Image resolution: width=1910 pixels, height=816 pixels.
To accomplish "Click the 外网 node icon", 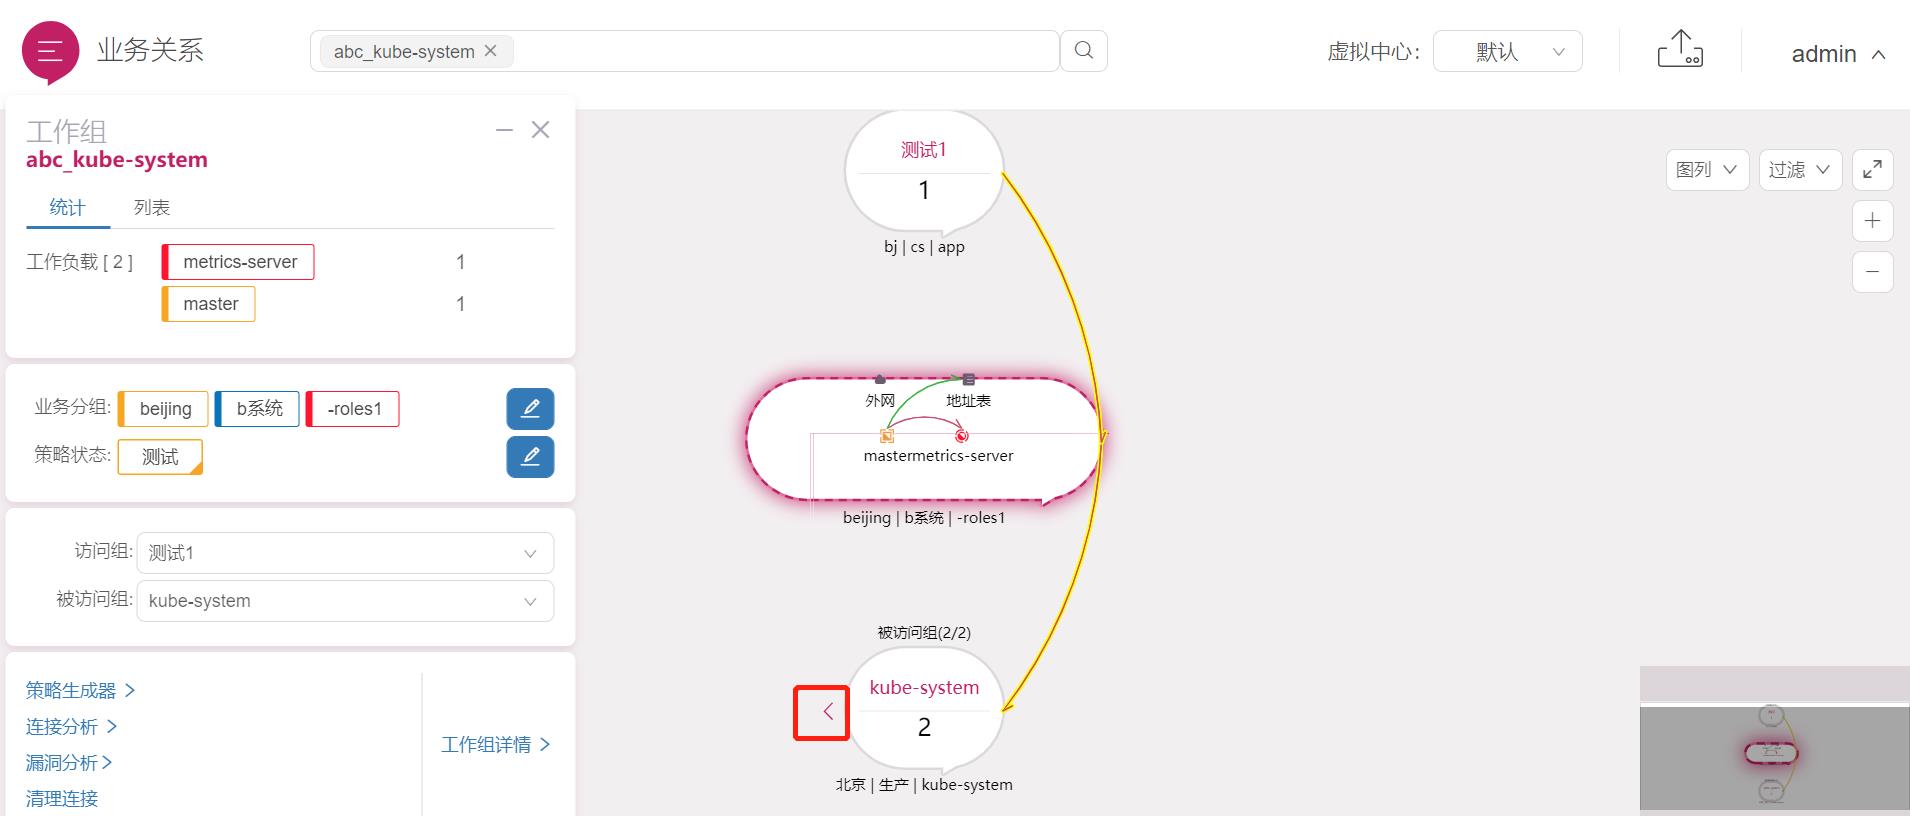I will 880,380.
